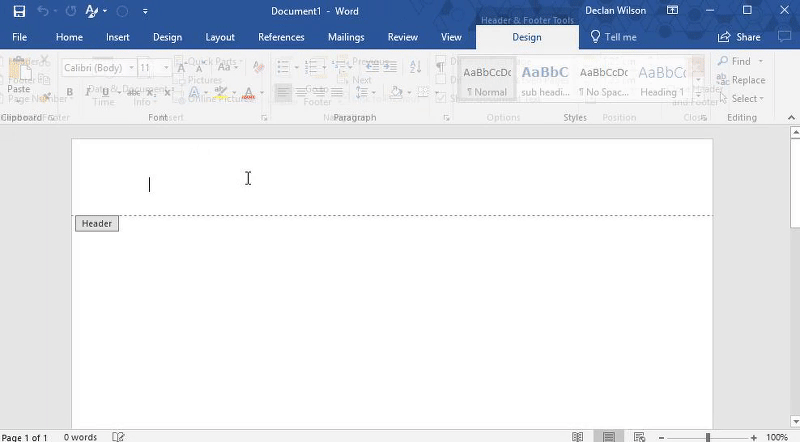Screen dimensions: 800x442
Task: Click the Undo arrow icon
Action: pyautogui.click(x=43, y=11)
